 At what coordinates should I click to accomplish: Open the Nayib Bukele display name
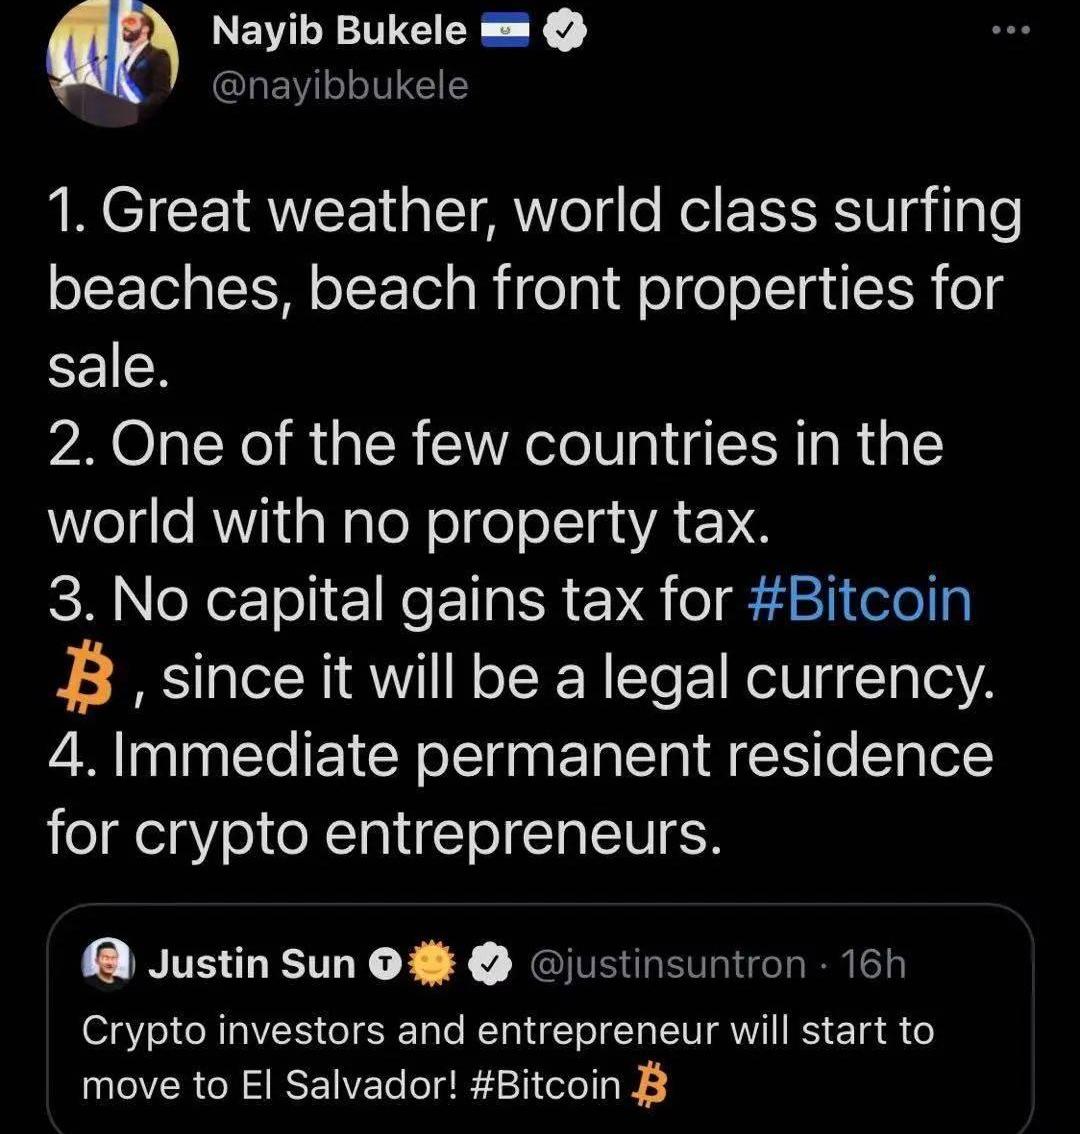tap(339, 32)
